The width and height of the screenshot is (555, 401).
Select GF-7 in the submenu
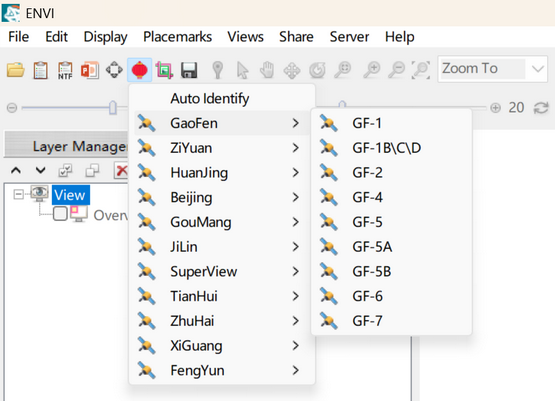391,321
